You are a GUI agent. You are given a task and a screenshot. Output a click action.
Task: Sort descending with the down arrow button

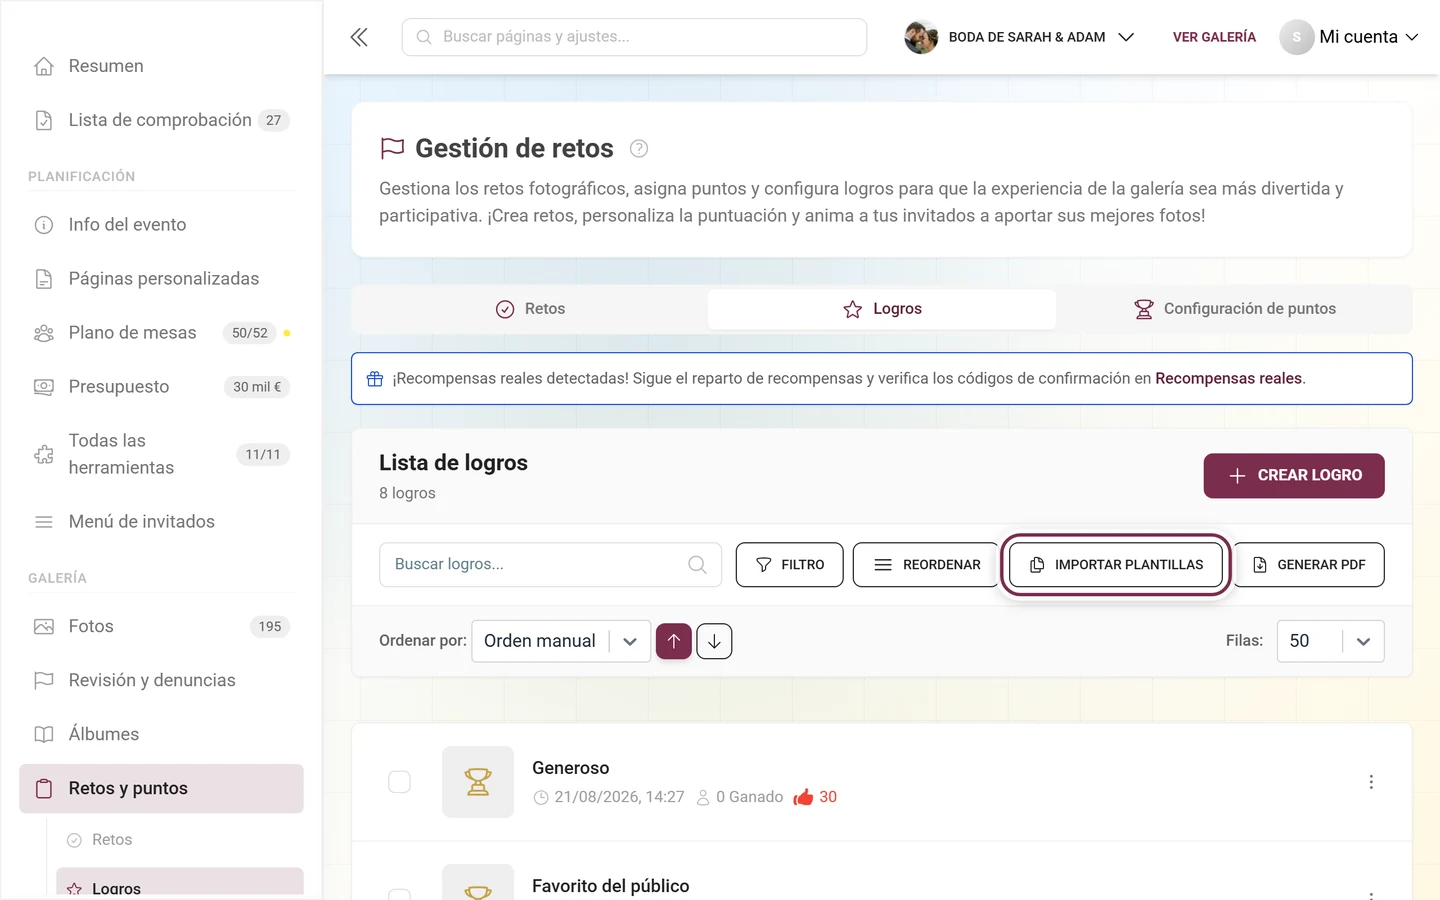pos(714,641)
